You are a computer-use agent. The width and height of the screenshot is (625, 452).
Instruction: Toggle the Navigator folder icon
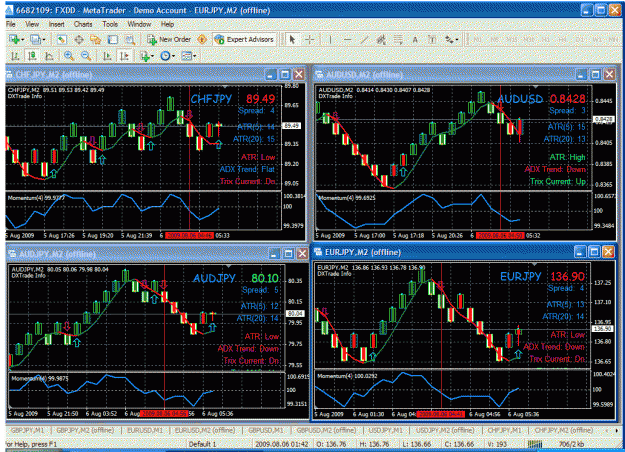(x=96, y=39)
